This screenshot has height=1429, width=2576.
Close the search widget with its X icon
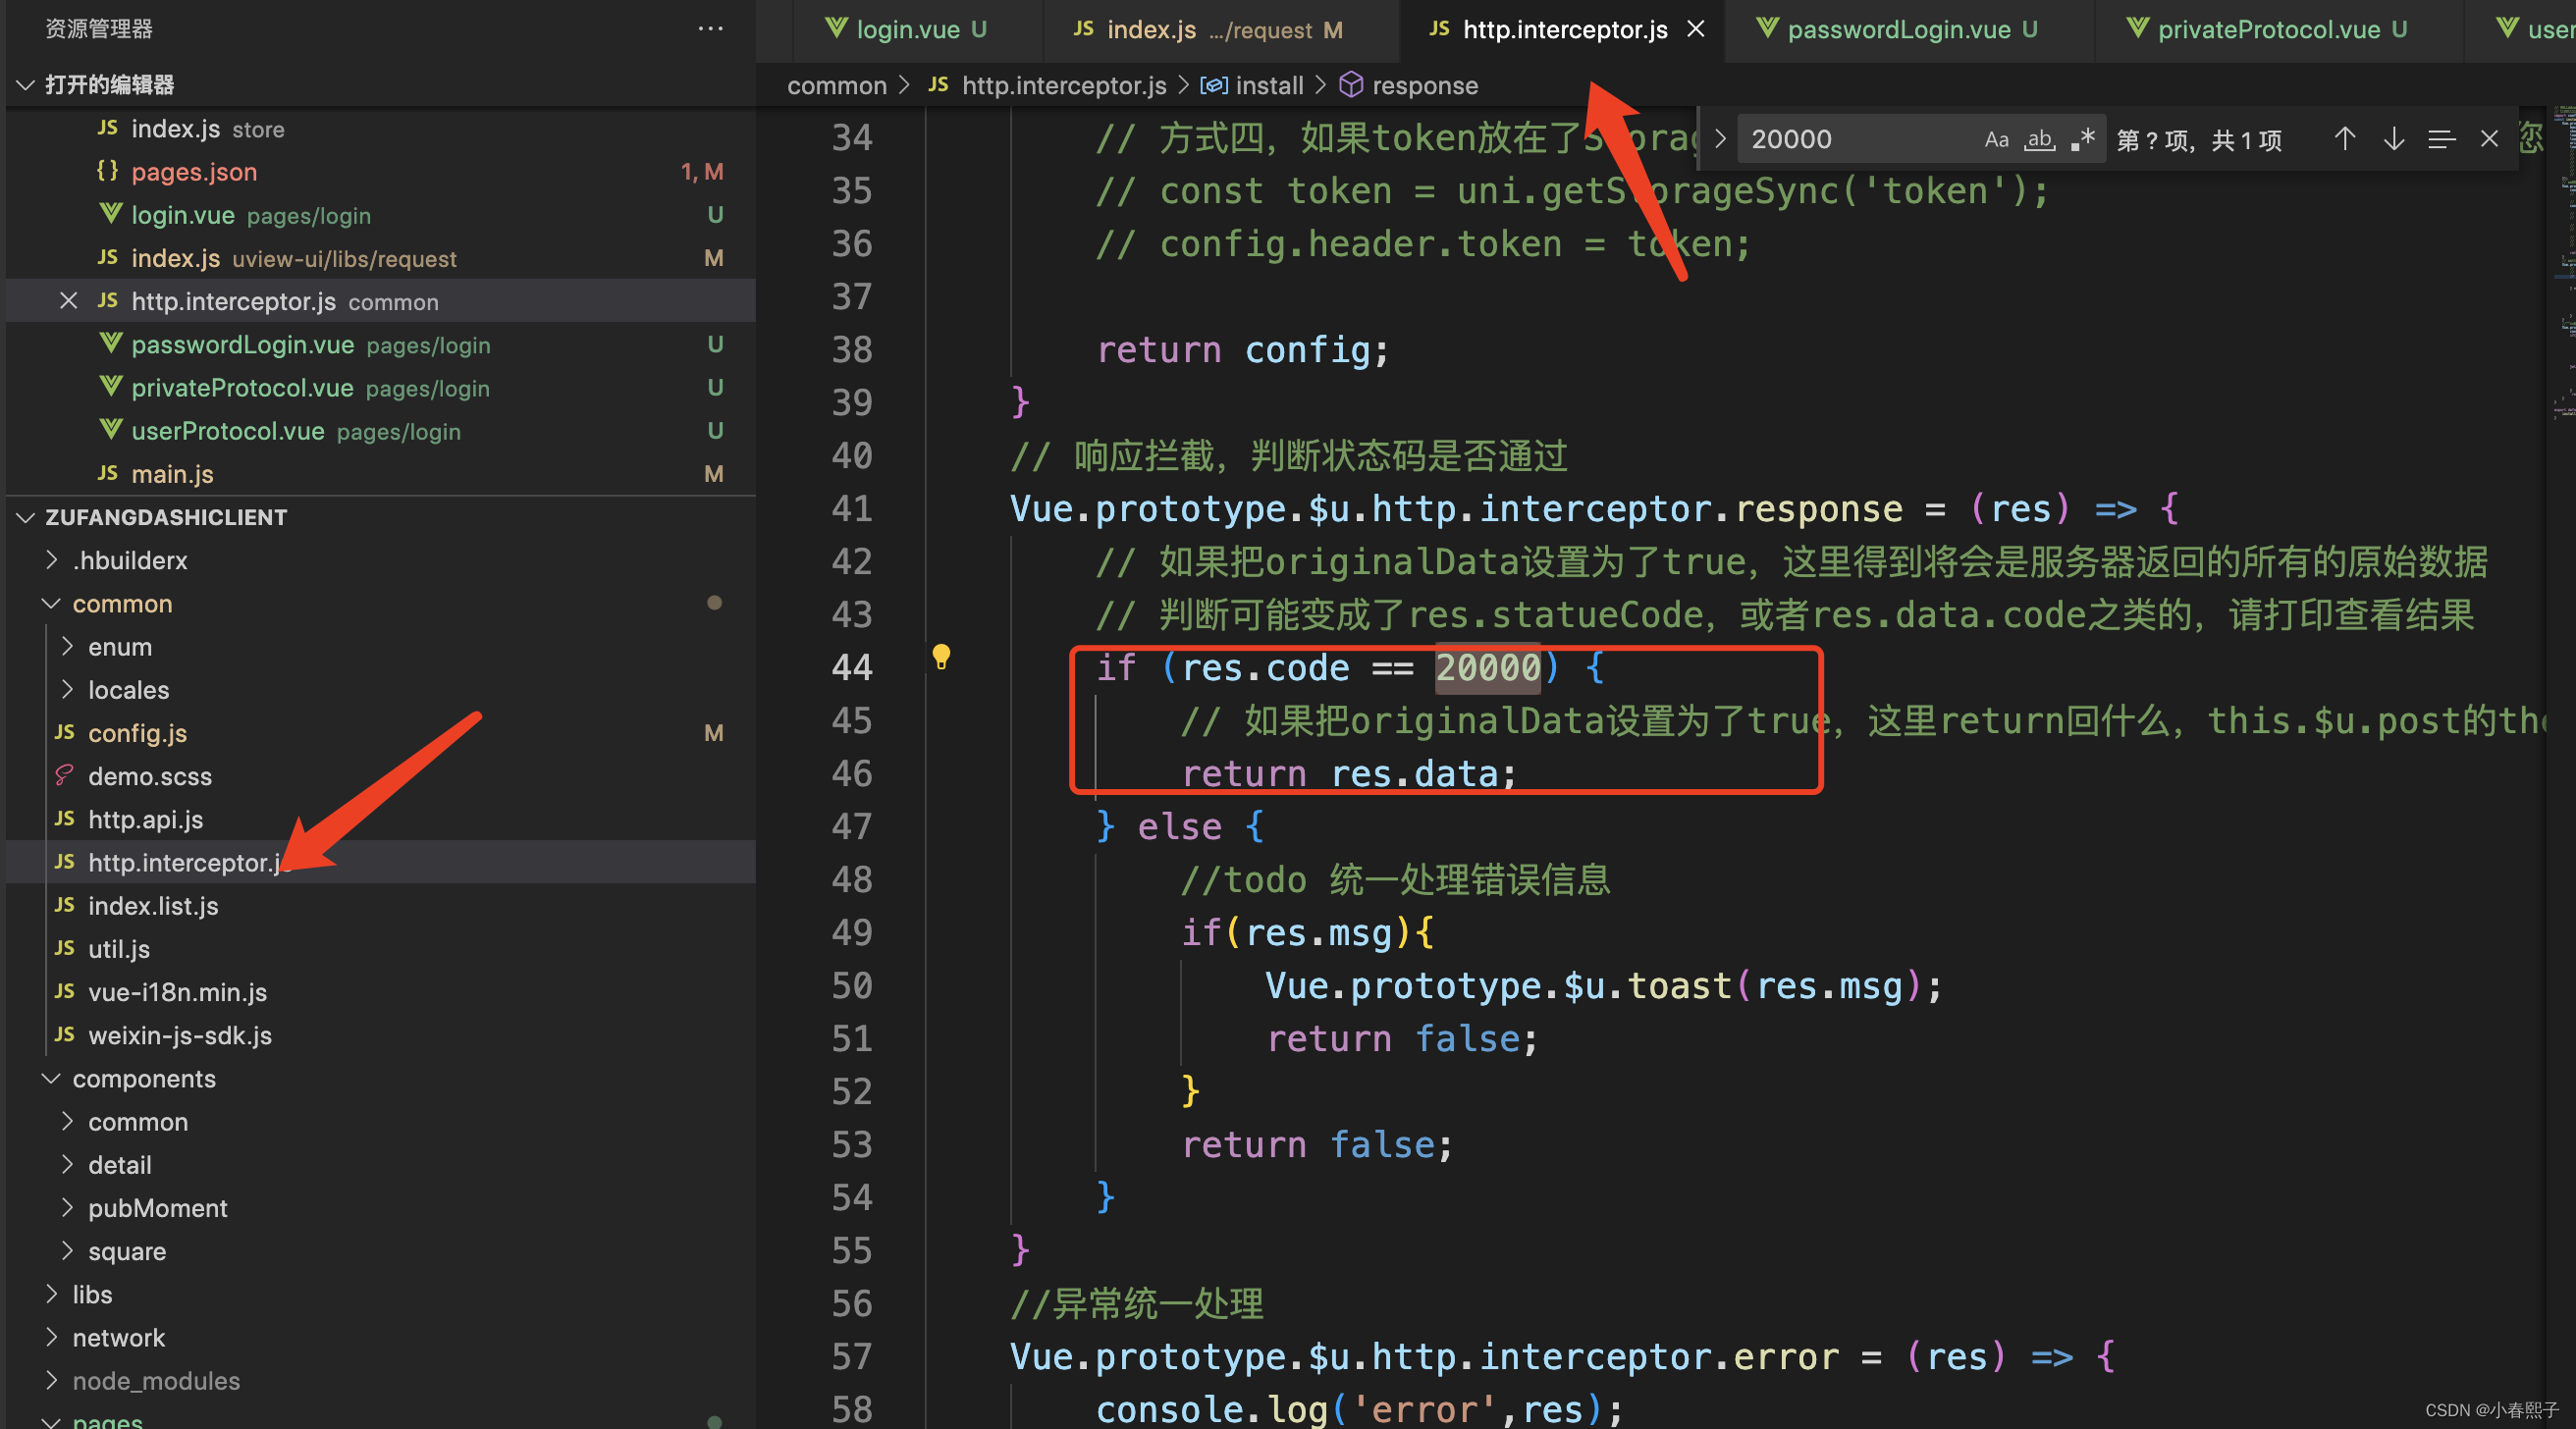click(2489, 139)
